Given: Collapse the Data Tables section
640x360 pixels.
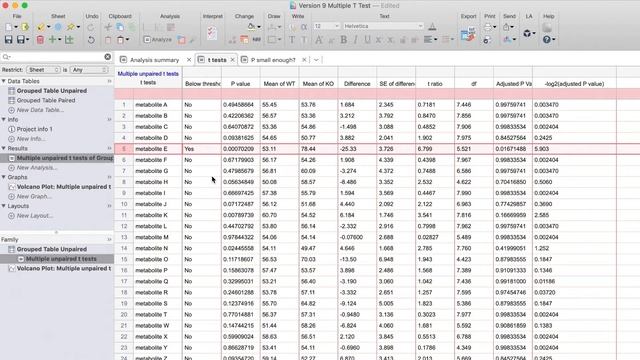Looking at the screenshot, I should 4,81.
